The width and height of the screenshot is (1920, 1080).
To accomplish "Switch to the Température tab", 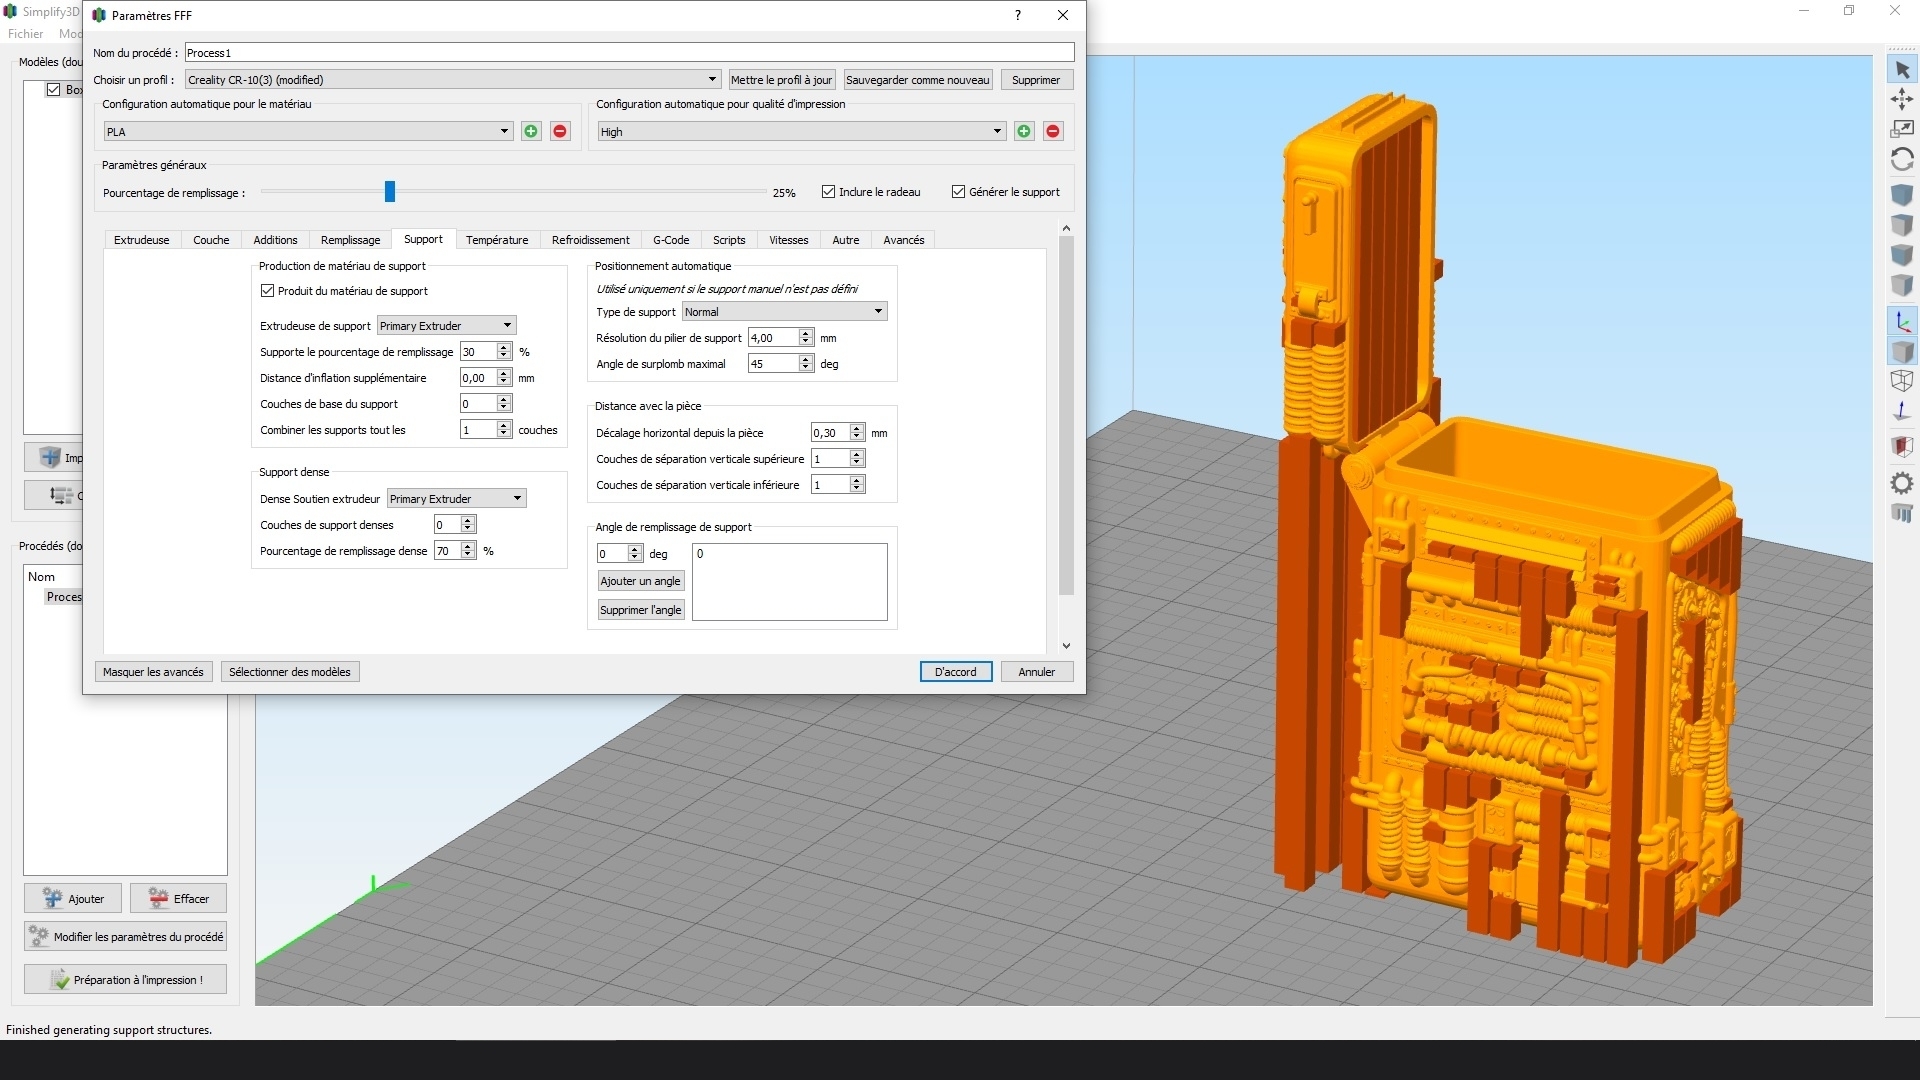I will click(x=497, y=240).
